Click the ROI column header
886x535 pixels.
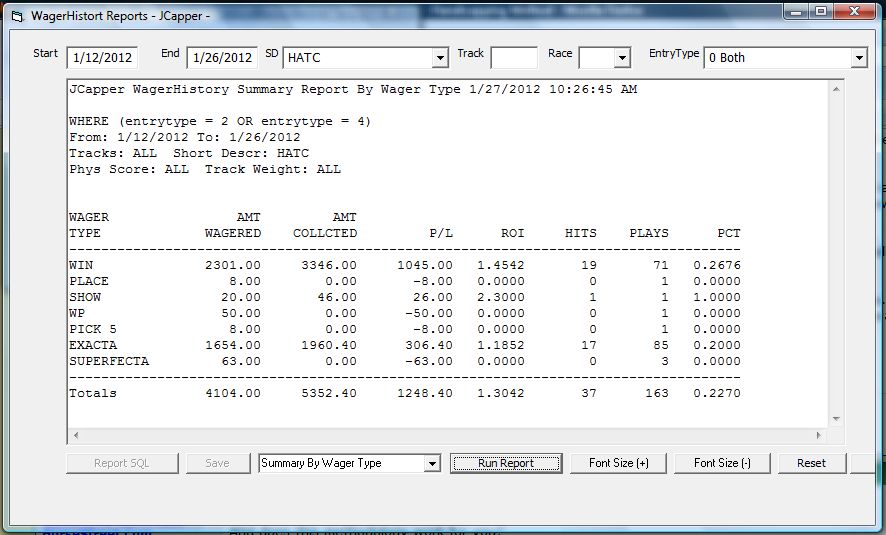point(513,233)
